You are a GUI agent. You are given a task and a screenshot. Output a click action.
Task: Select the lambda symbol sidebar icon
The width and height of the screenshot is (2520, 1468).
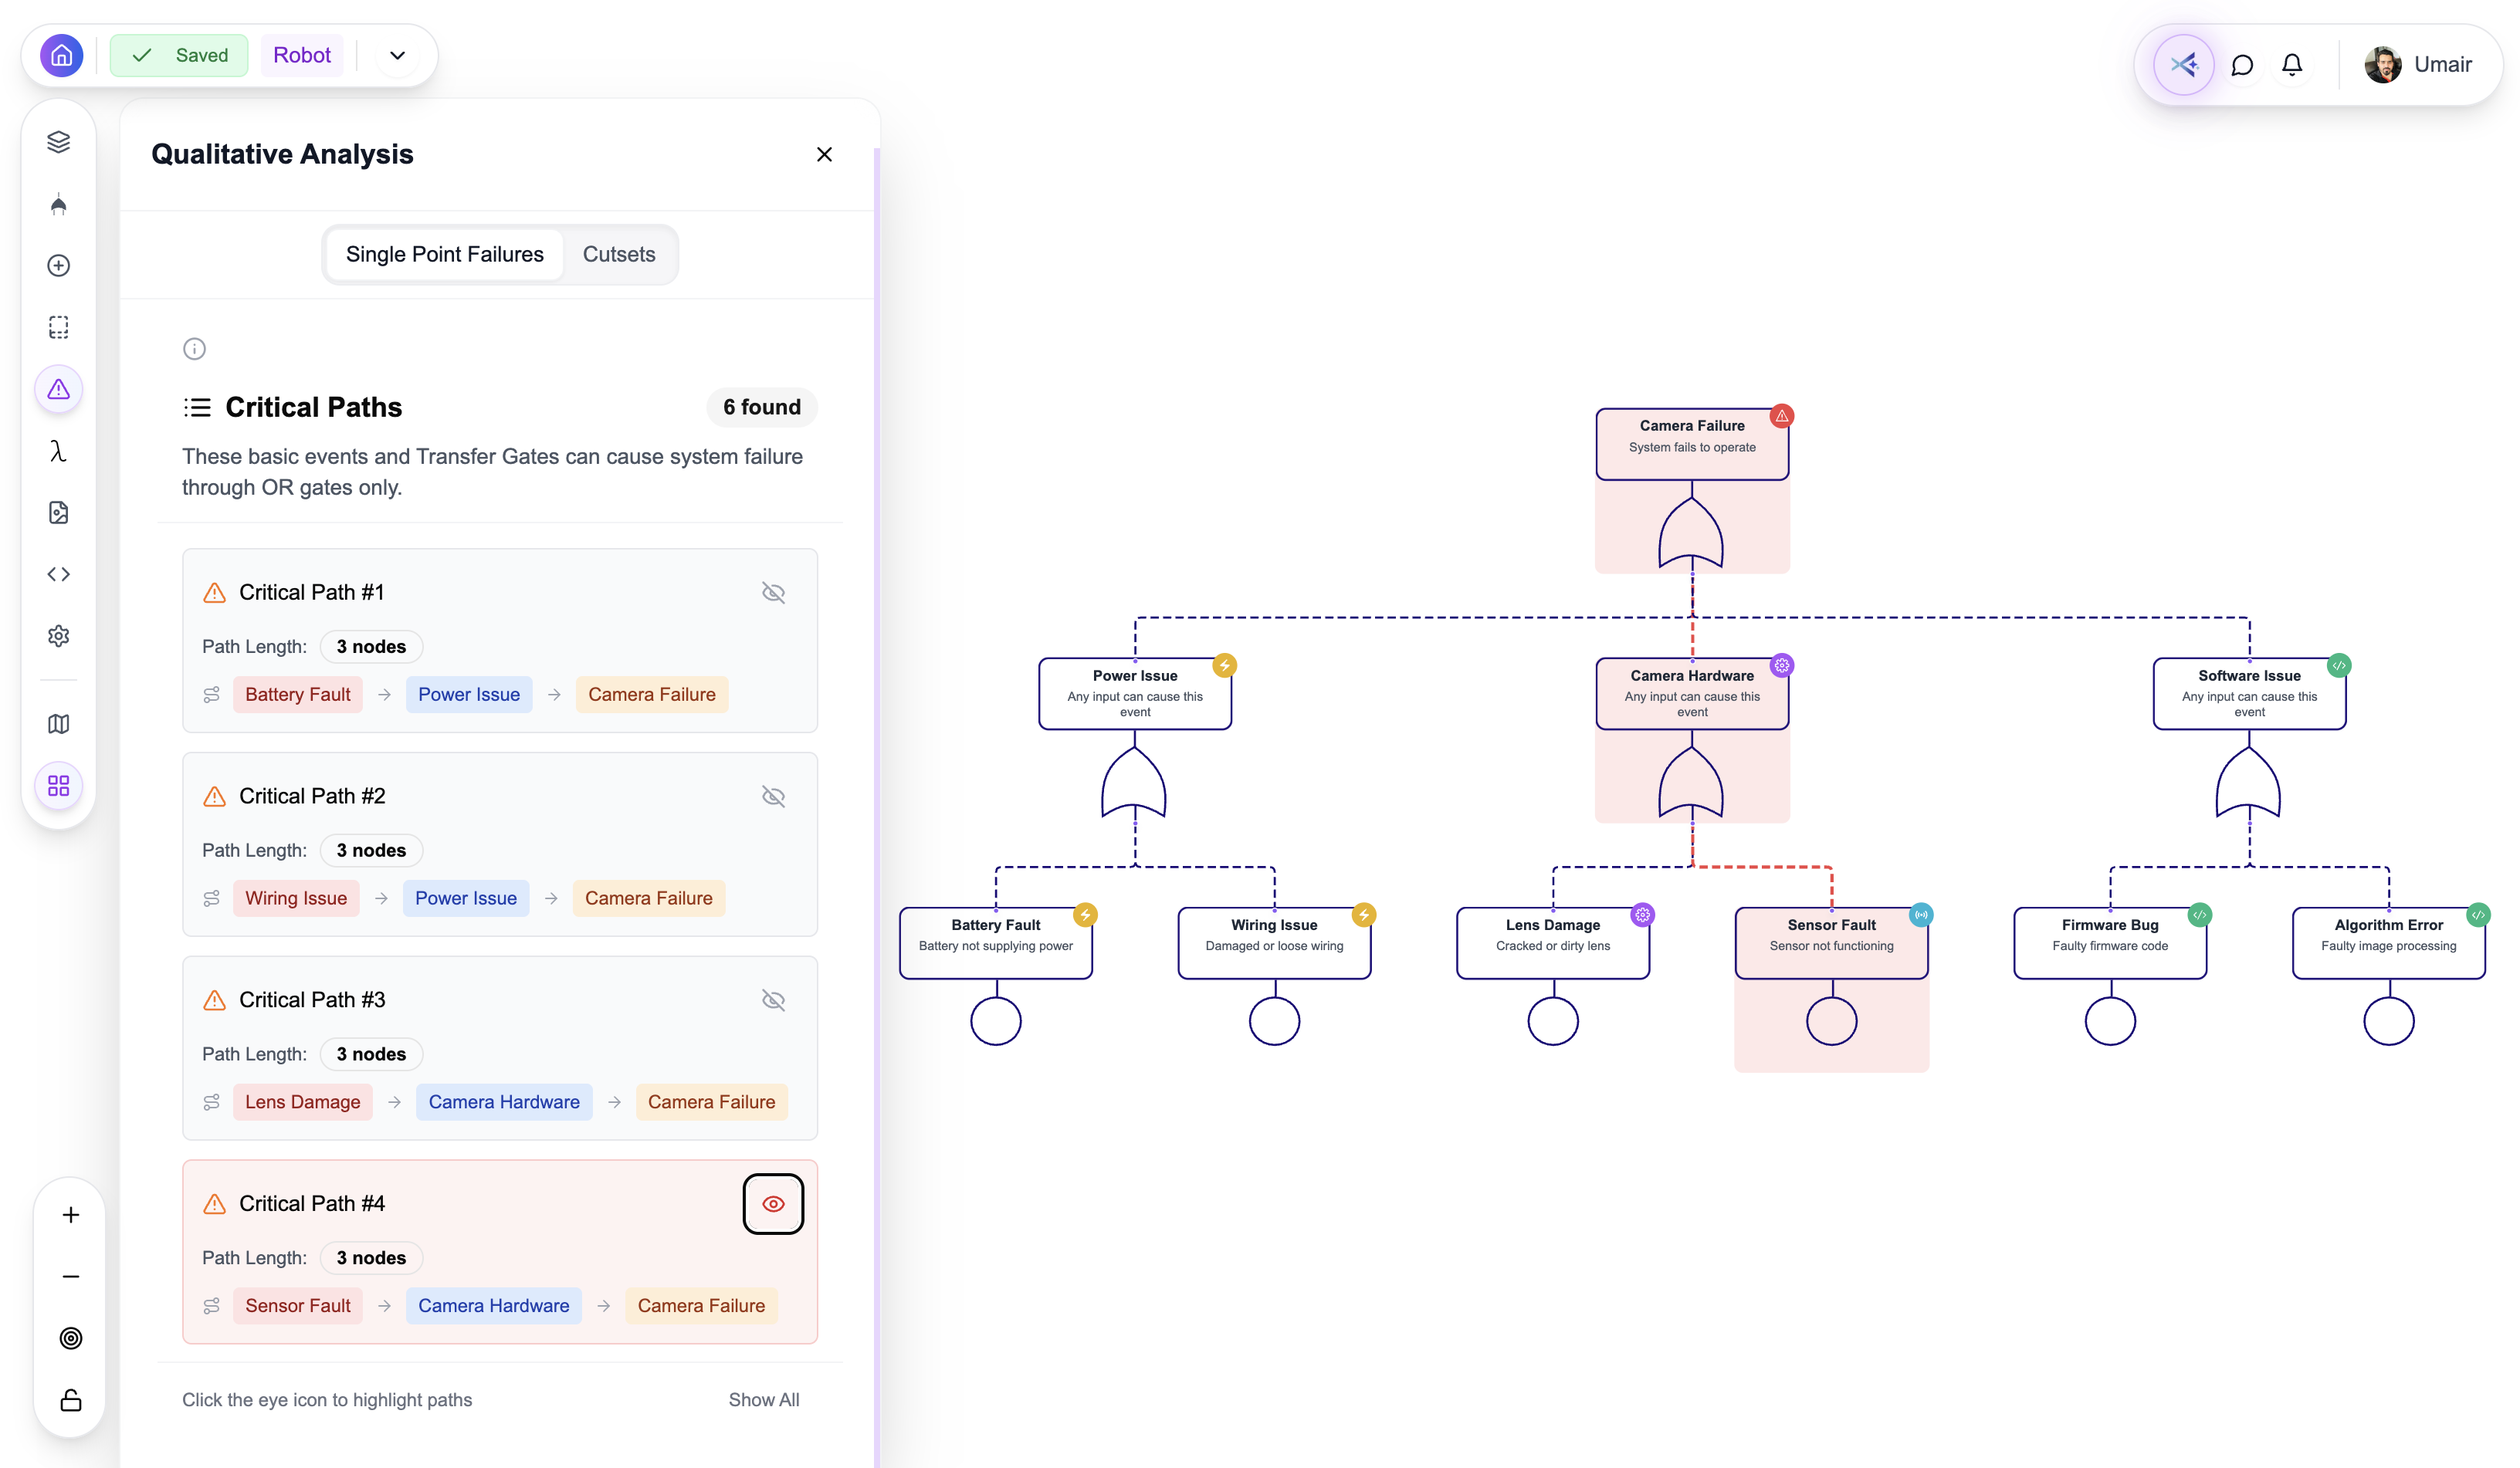(58, 451)
